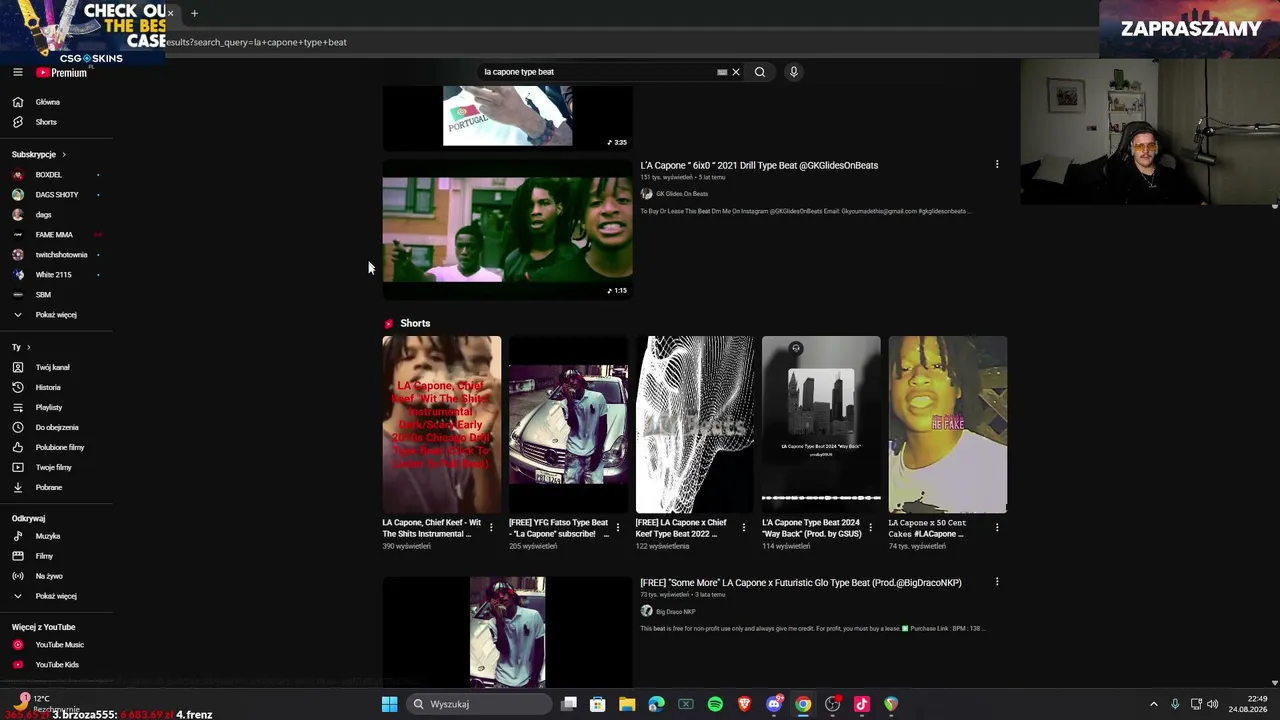Open Spotify from the taskbar

[715, 704]
